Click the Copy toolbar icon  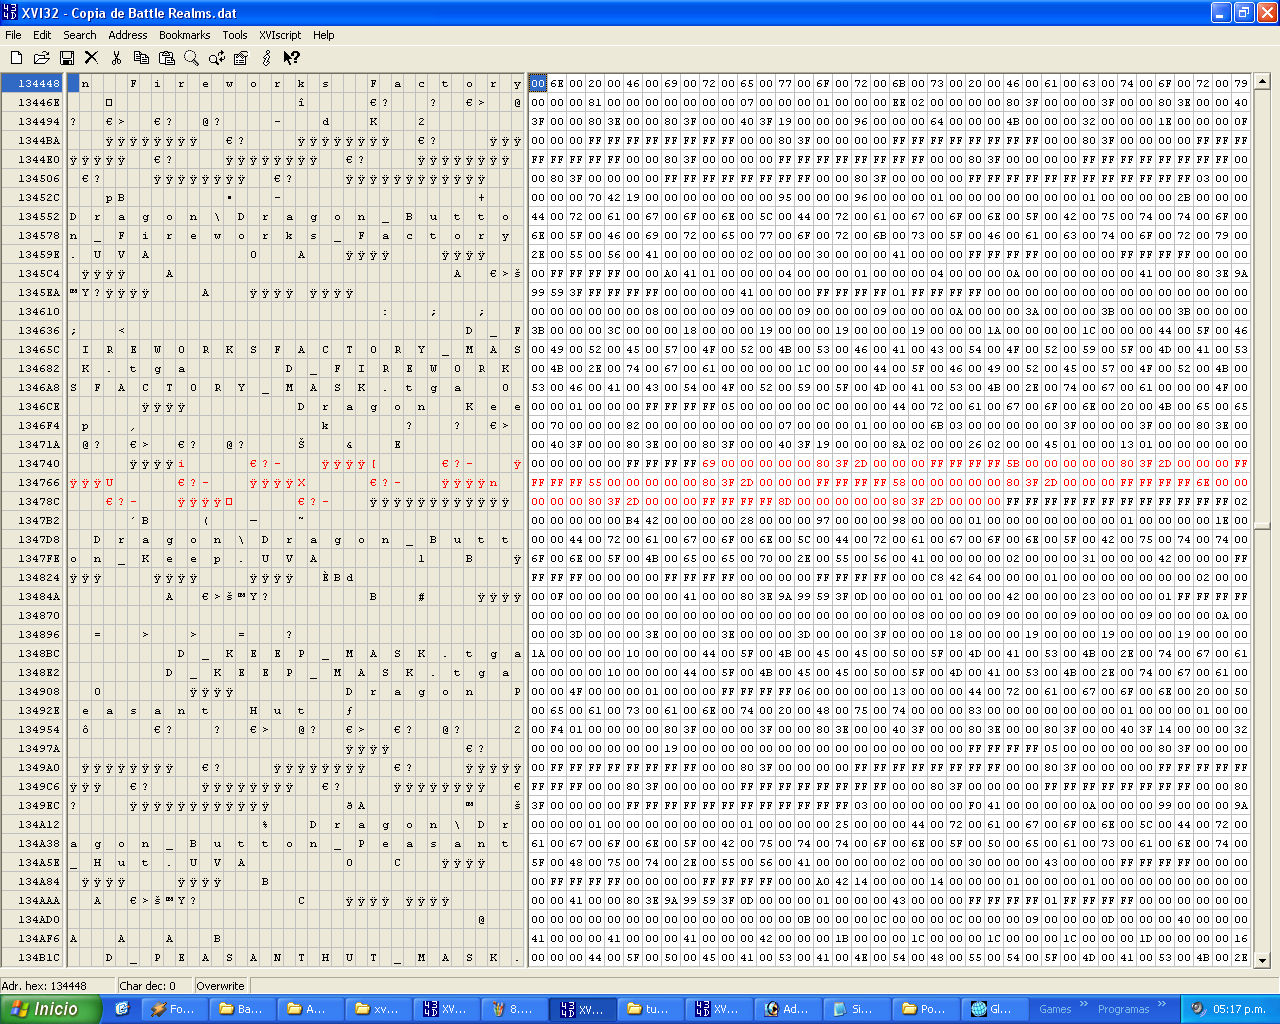(141, 58)
